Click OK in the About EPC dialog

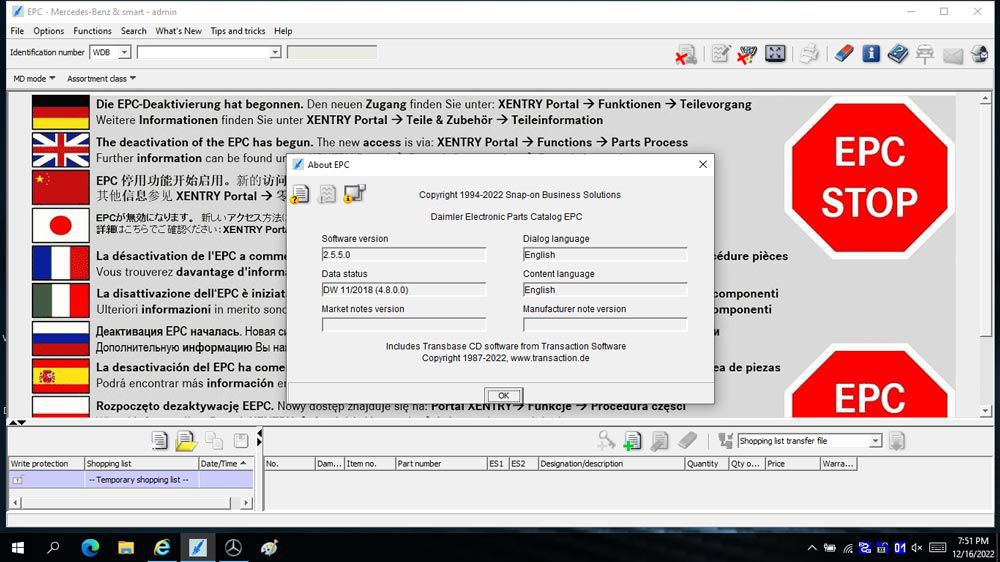click(x=503, y=396)
